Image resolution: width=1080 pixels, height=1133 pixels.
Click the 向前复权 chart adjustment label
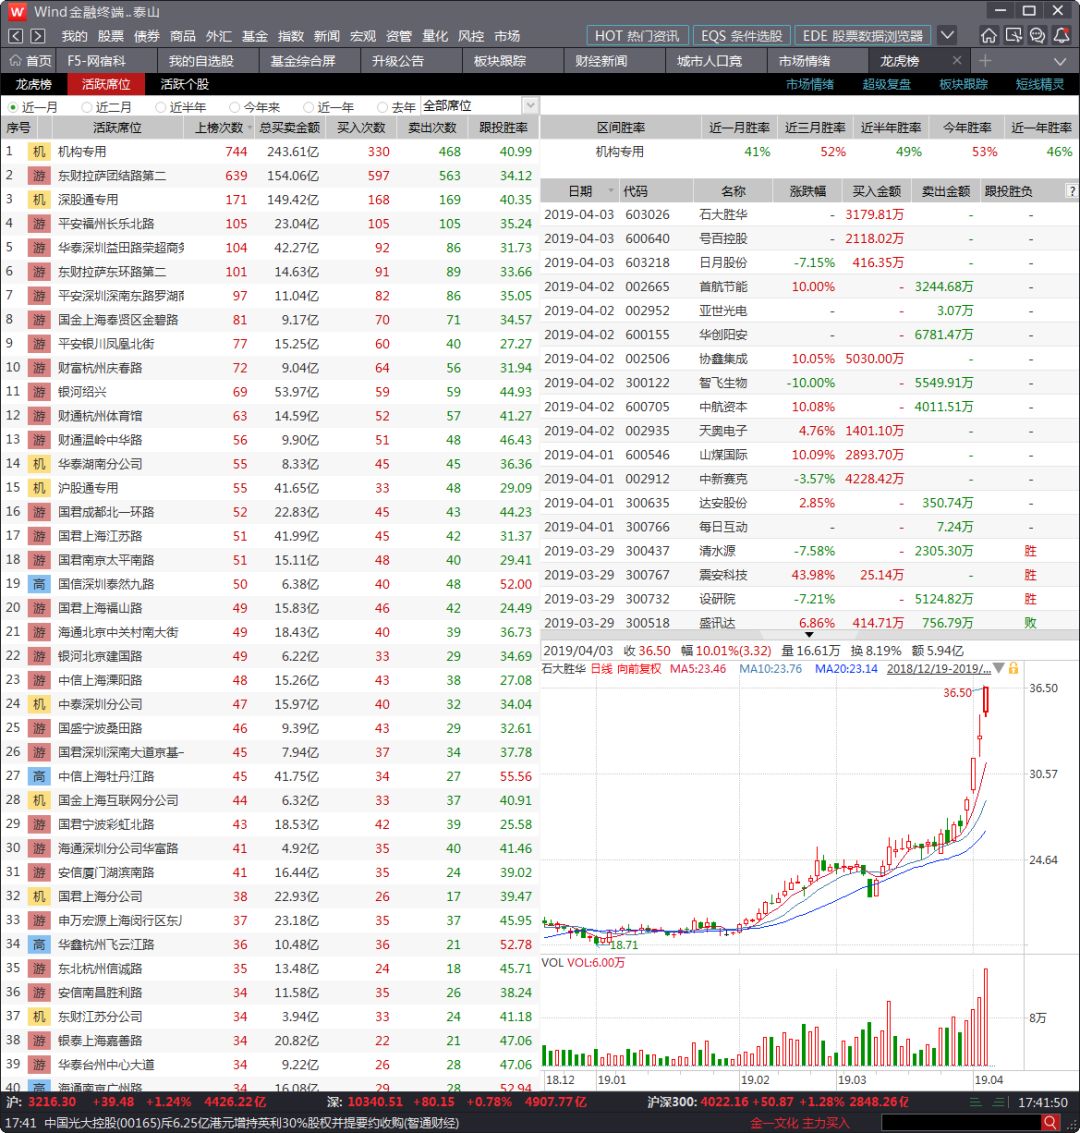tap(639, 668)
